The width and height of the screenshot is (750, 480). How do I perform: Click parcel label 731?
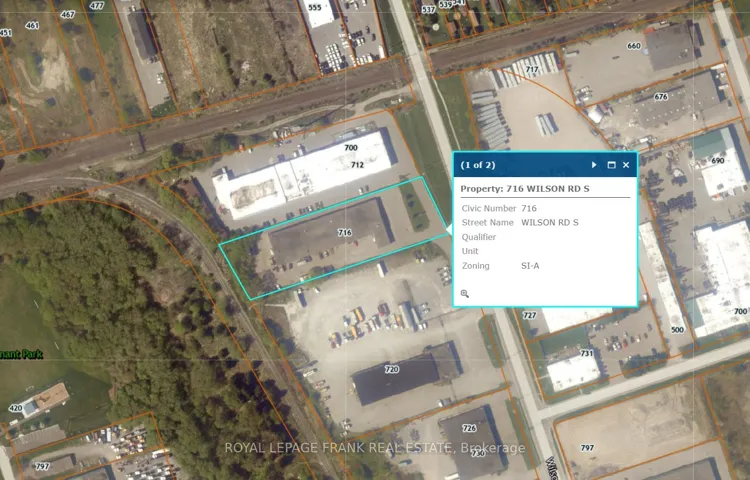pos(586,353)
